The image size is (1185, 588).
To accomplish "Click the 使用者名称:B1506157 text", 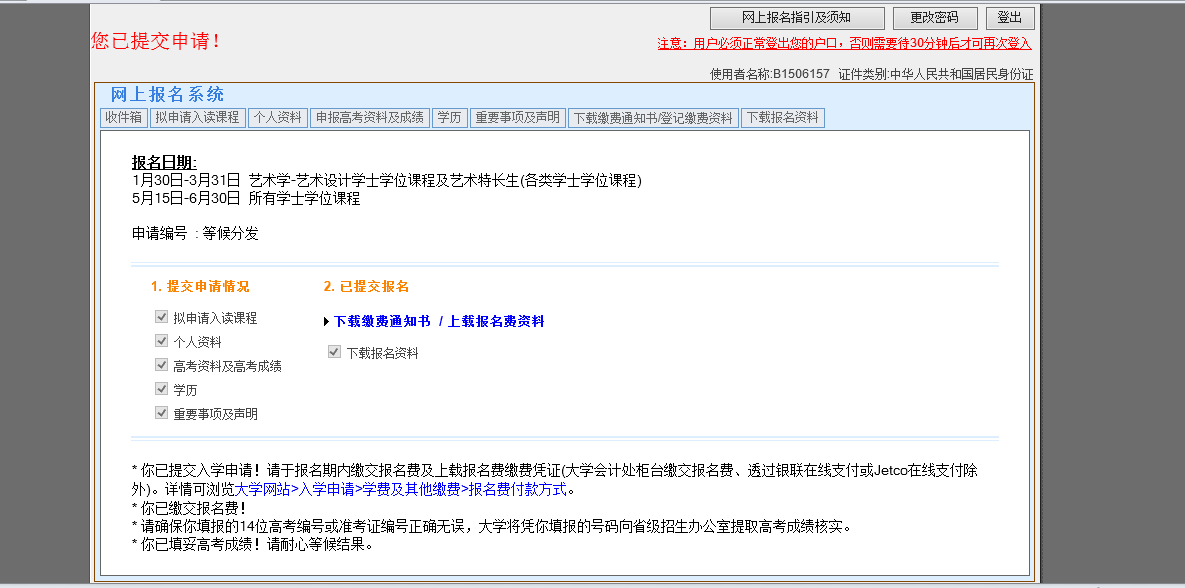I will [769, 74].
